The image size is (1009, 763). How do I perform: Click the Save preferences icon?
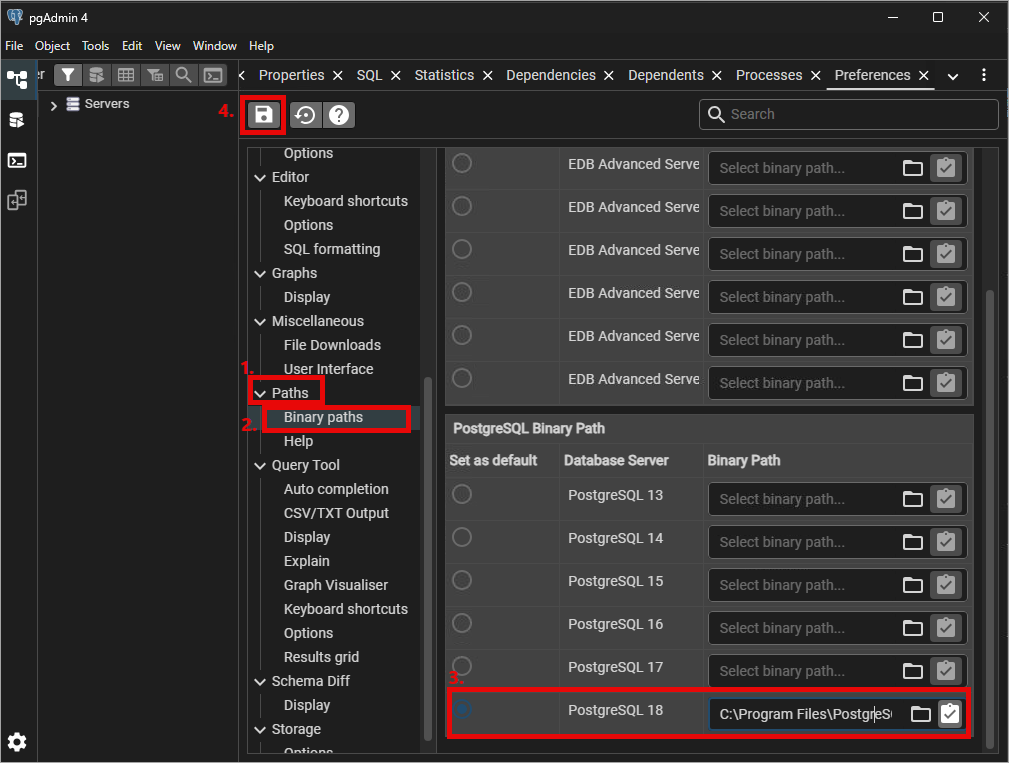pos(263,115)
